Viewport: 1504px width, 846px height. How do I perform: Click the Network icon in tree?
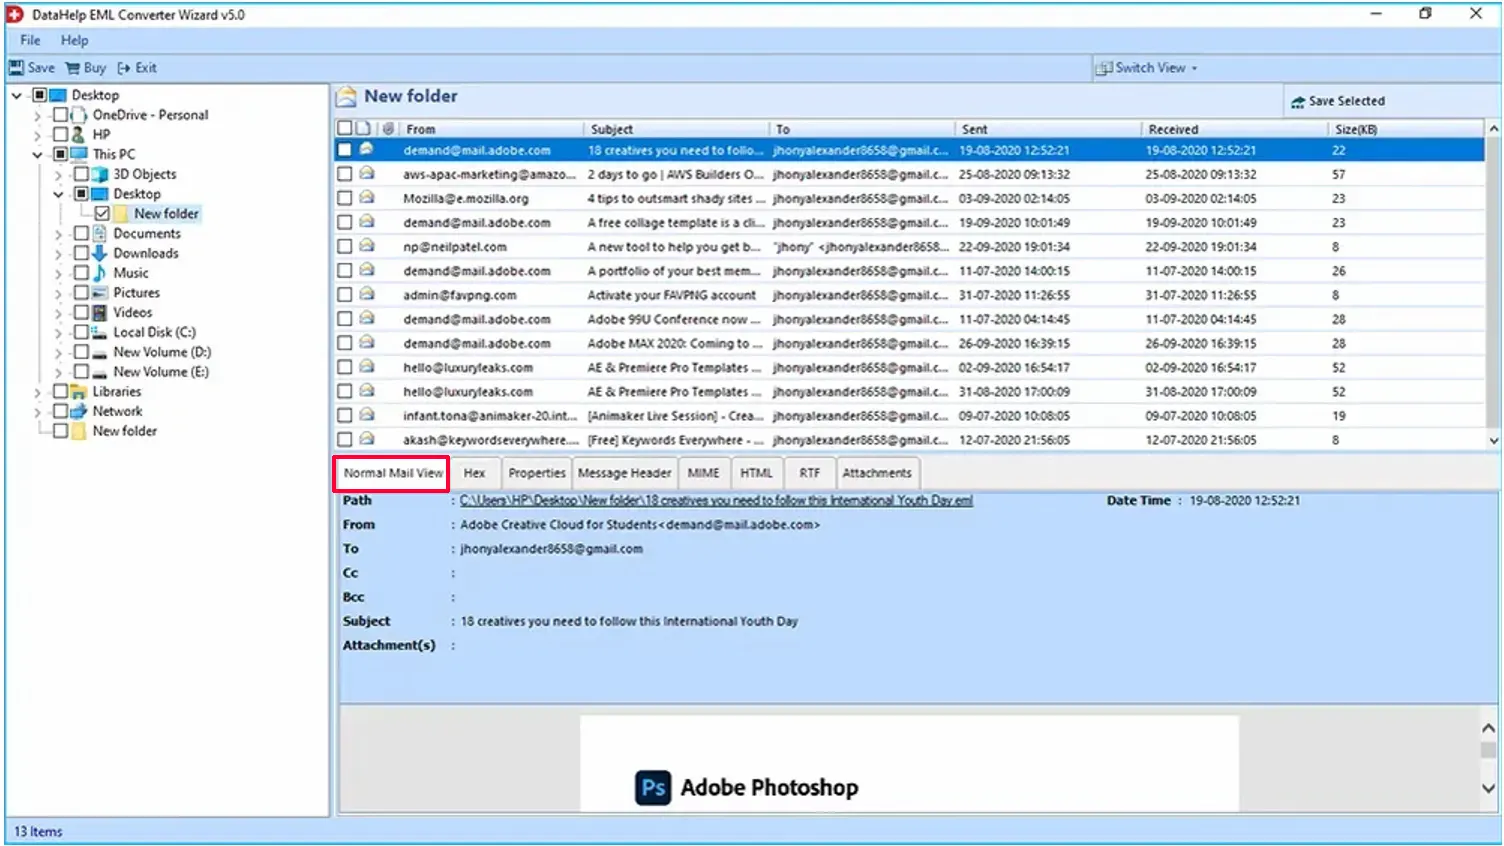[x=80, y=411]
